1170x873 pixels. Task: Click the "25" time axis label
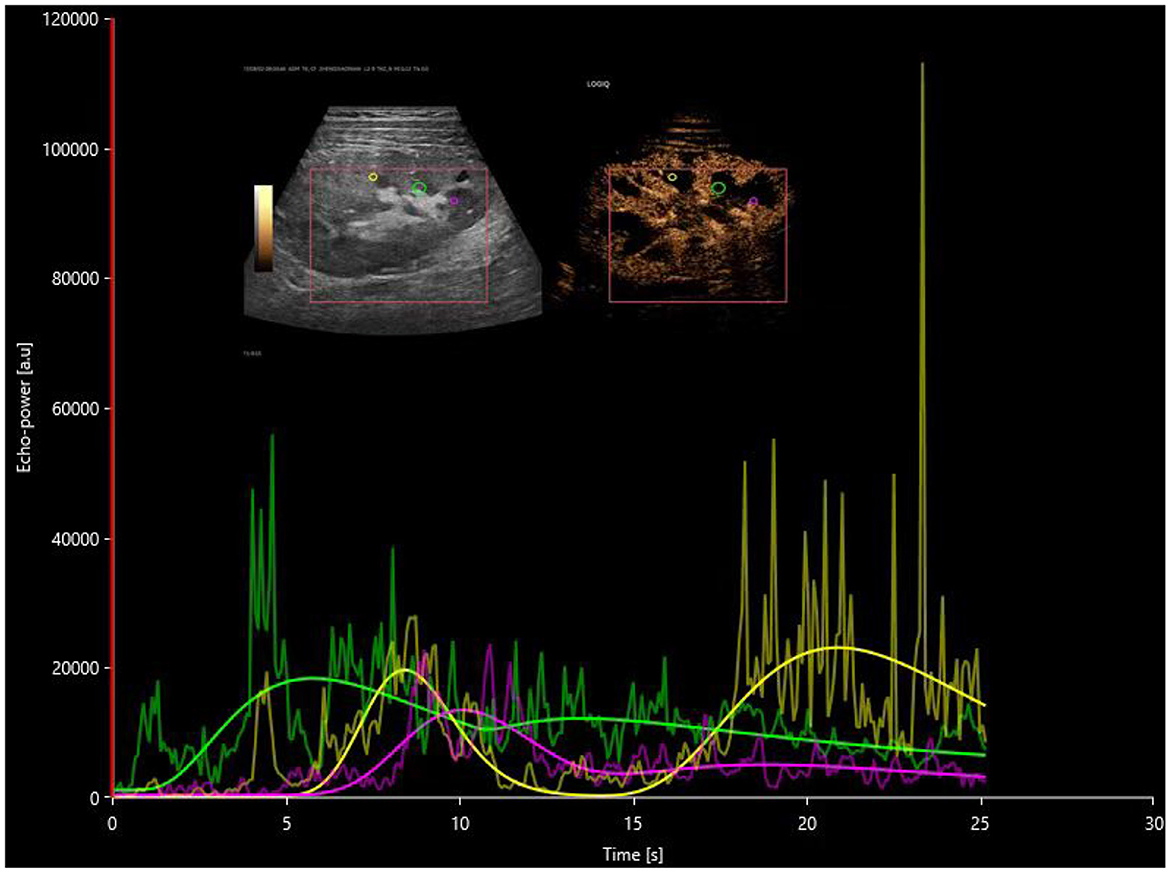pyautogui.click(x=981, y=823)
